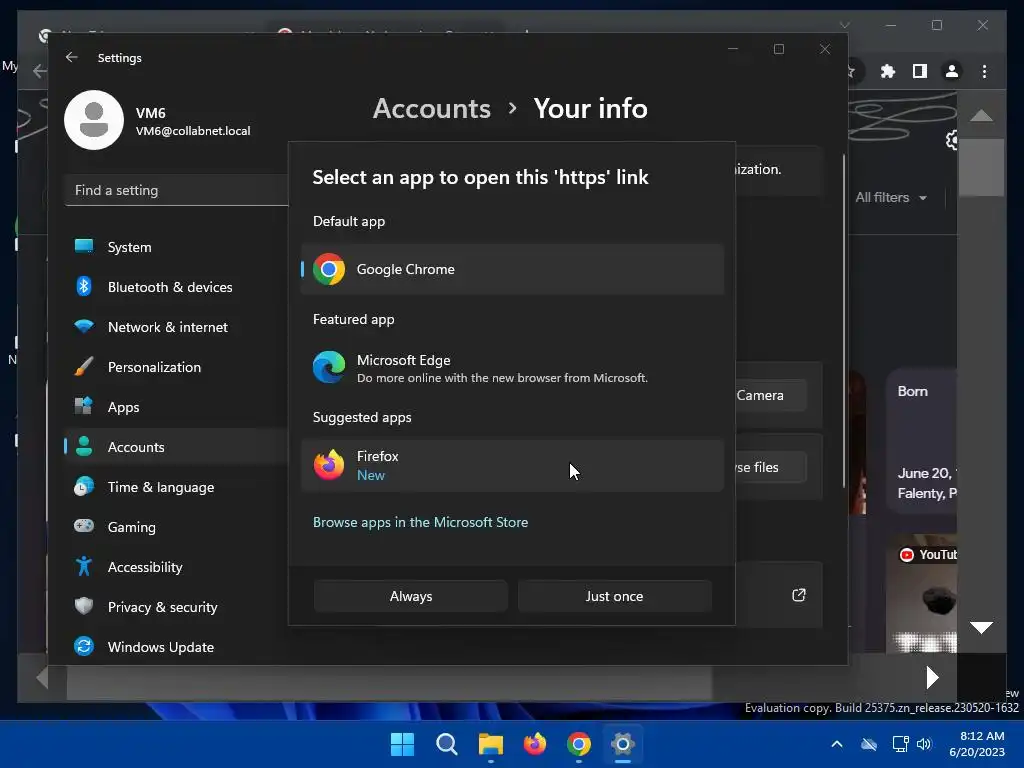Open Chrome three-dot menu
Image resolution: width=1024 pixels, height=768 pixels.
click(984, 71)
